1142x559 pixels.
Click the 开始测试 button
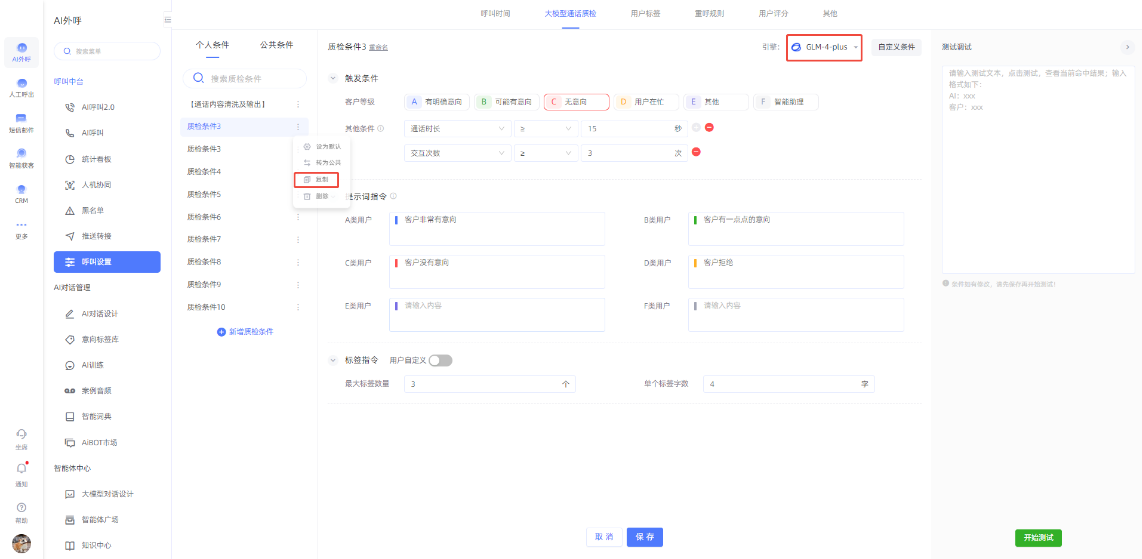tap(1037, 538)
